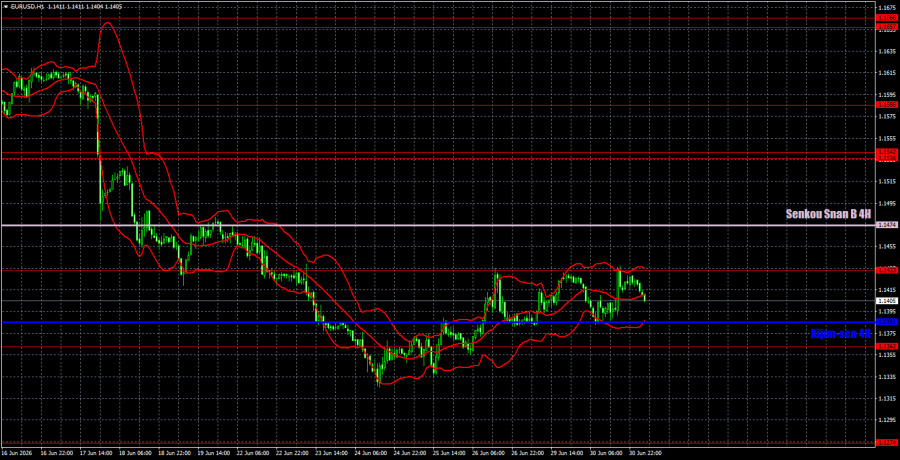The height and width of the screenshot is (460, 900).
Task: Click the 17 Jun 14:00 time label
Action: click(x=95, y=453)
